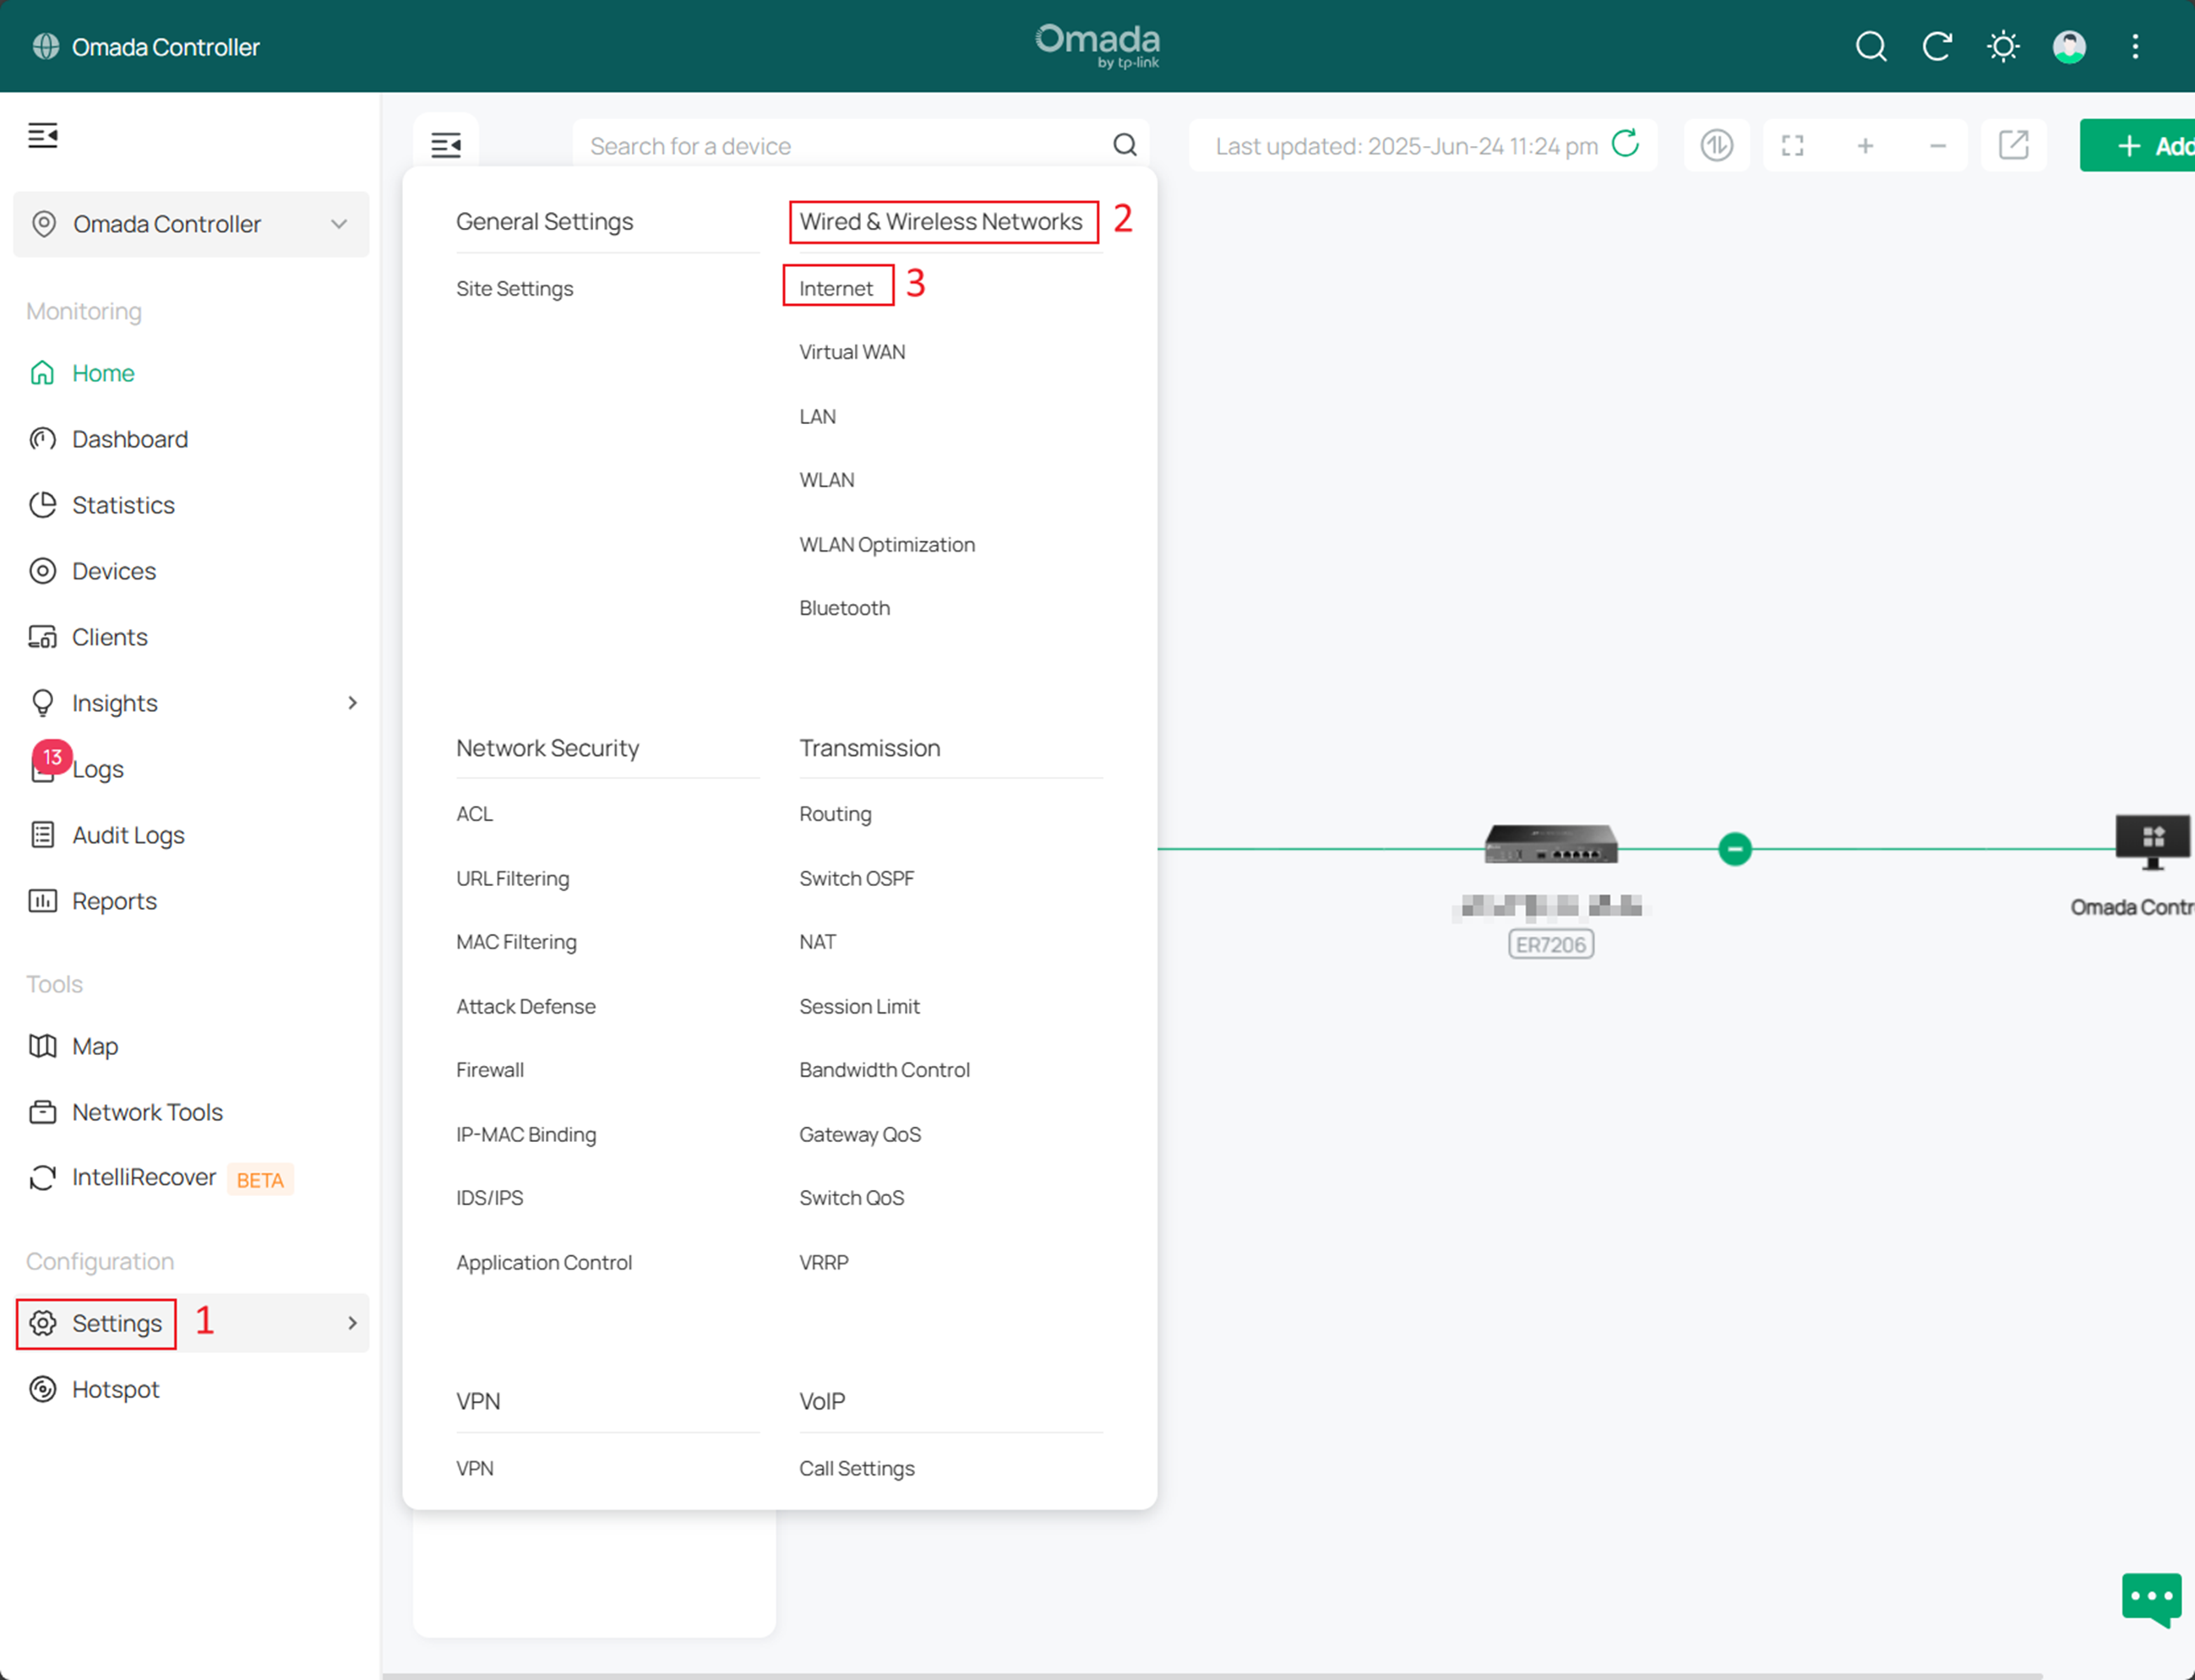
Task: Click the Search for a device field
Action: point(860,146)
